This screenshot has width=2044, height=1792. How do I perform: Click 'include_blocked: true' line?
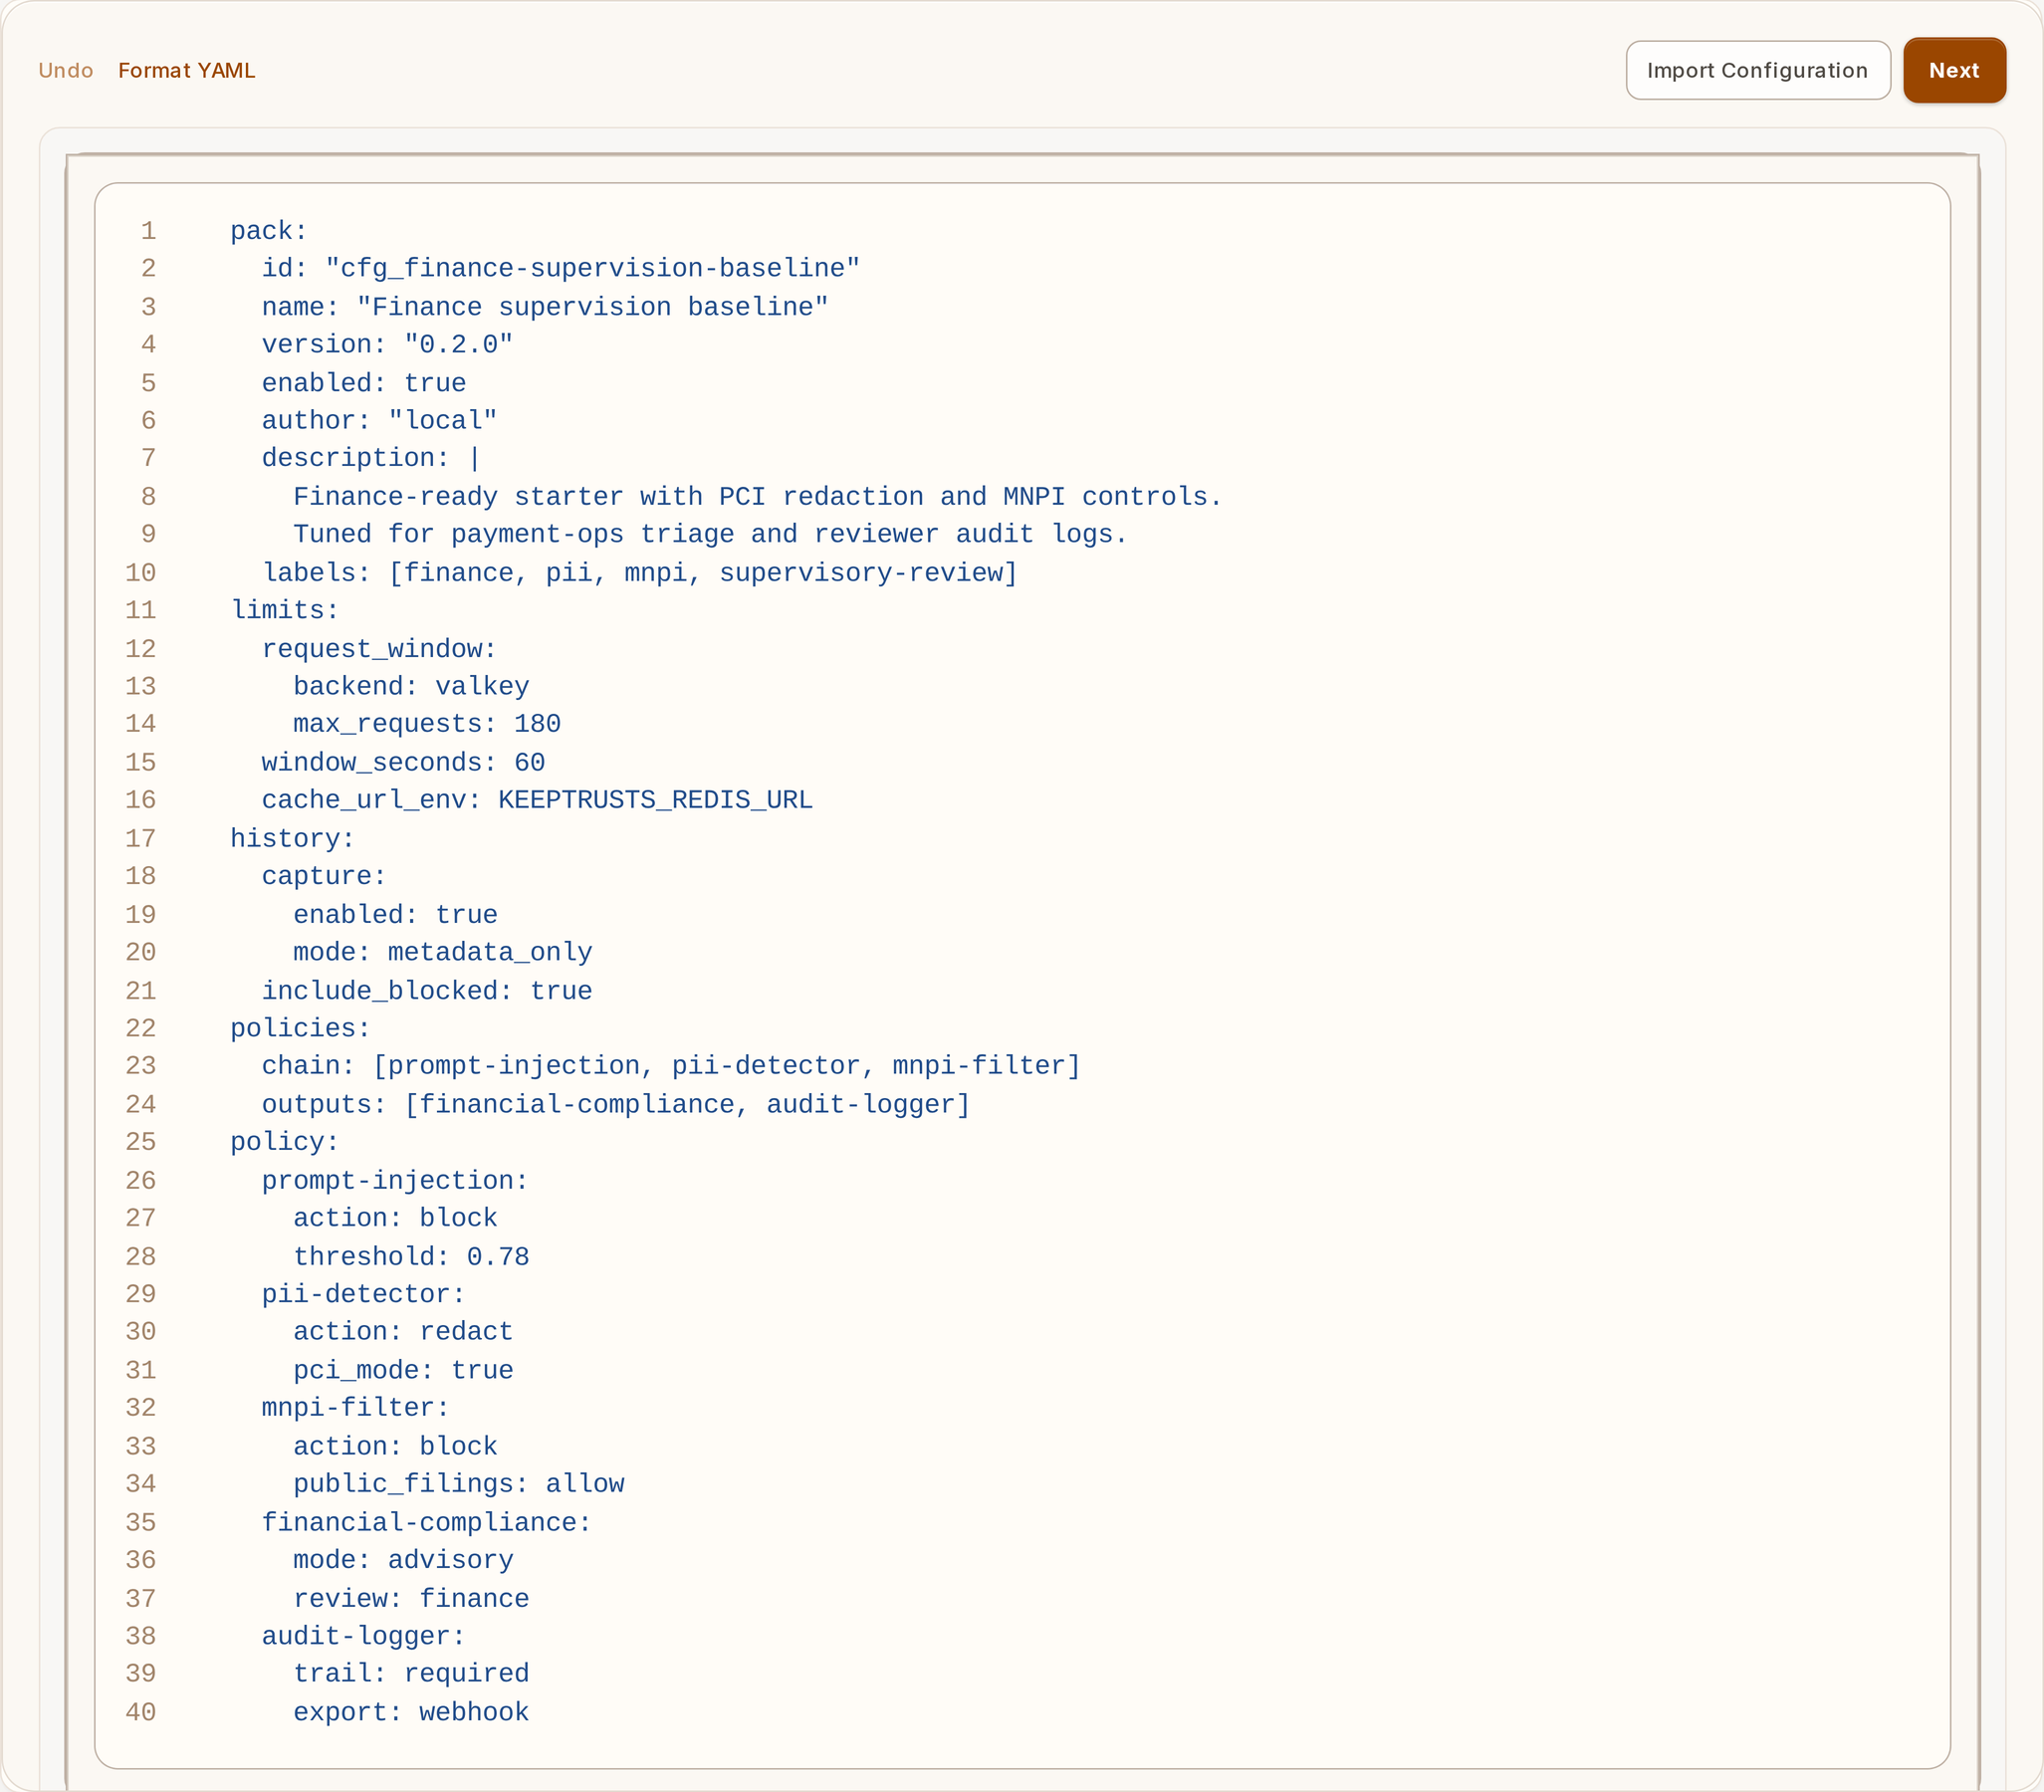pos(426,991)
